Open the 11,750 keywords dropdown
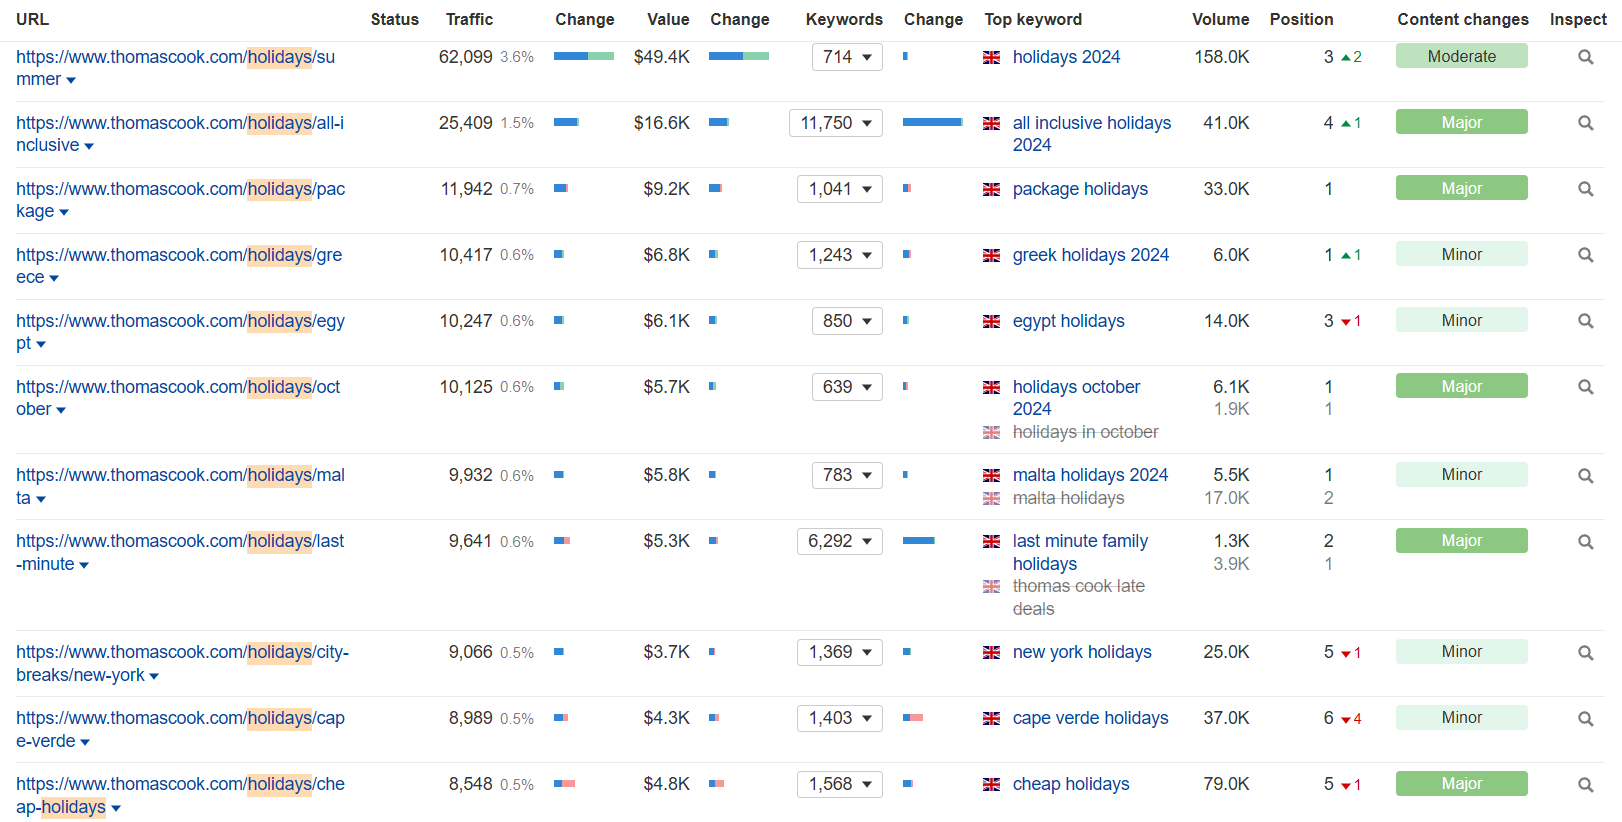Screen dimensions: 1622x822 coord(836,123)
